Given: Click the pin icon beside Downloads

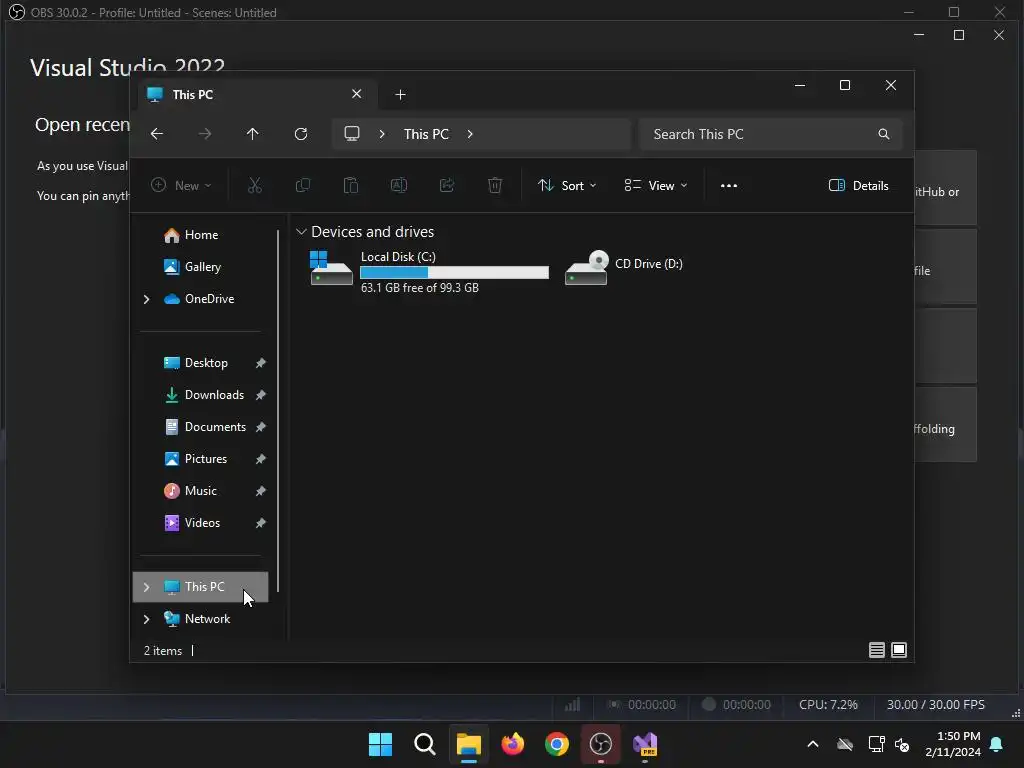Looking at the screenshot, I should click(261, 395).
